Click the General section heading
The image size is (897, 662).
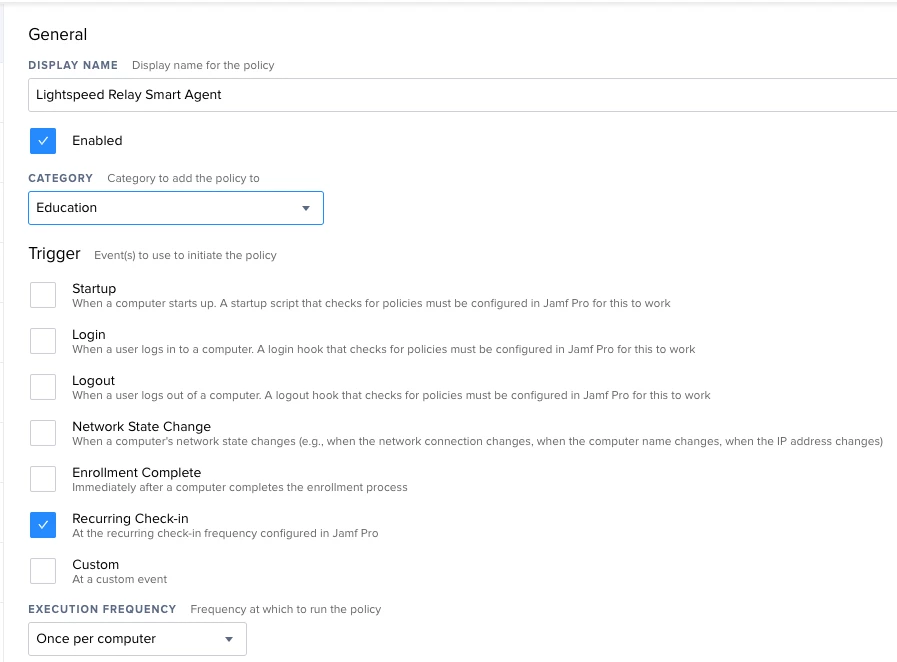[58, 34]
